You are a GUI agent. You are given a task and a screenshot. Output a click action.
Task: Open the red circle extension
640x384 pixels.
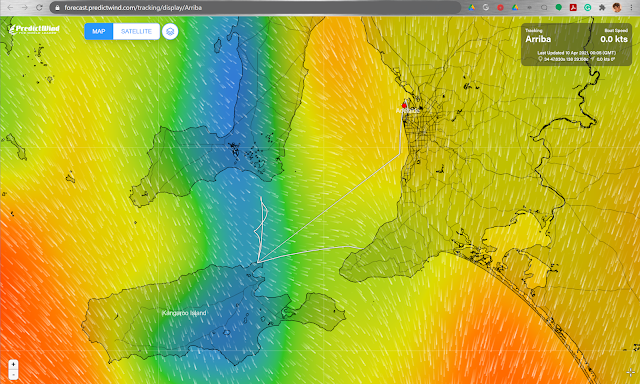[x=500, y=7]
